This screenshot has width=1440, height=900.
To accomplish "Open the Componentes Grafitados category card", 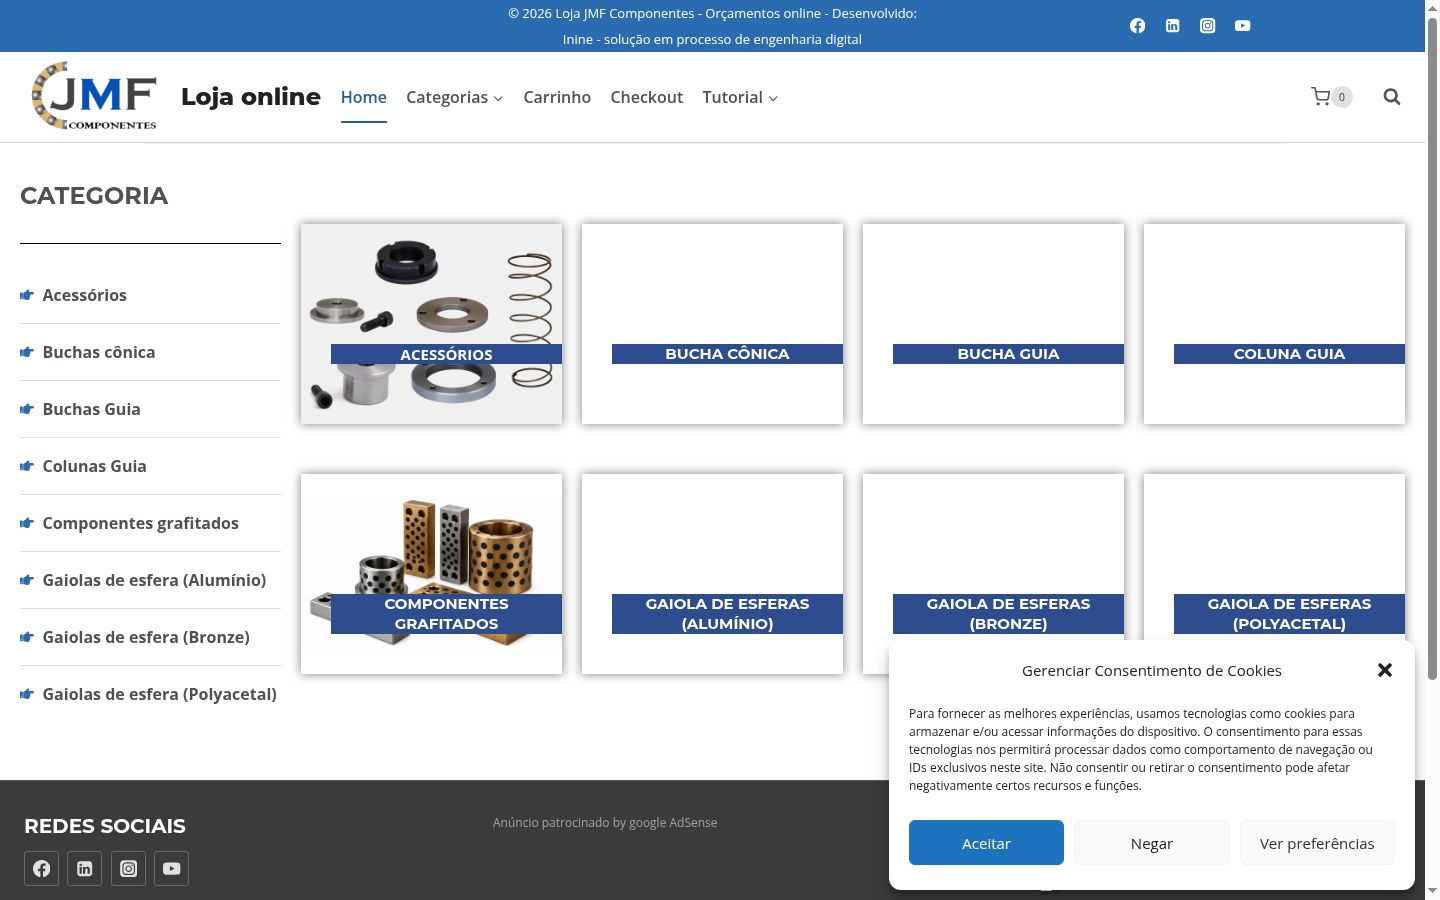I will pyautogui.click(x=431, y=574).
